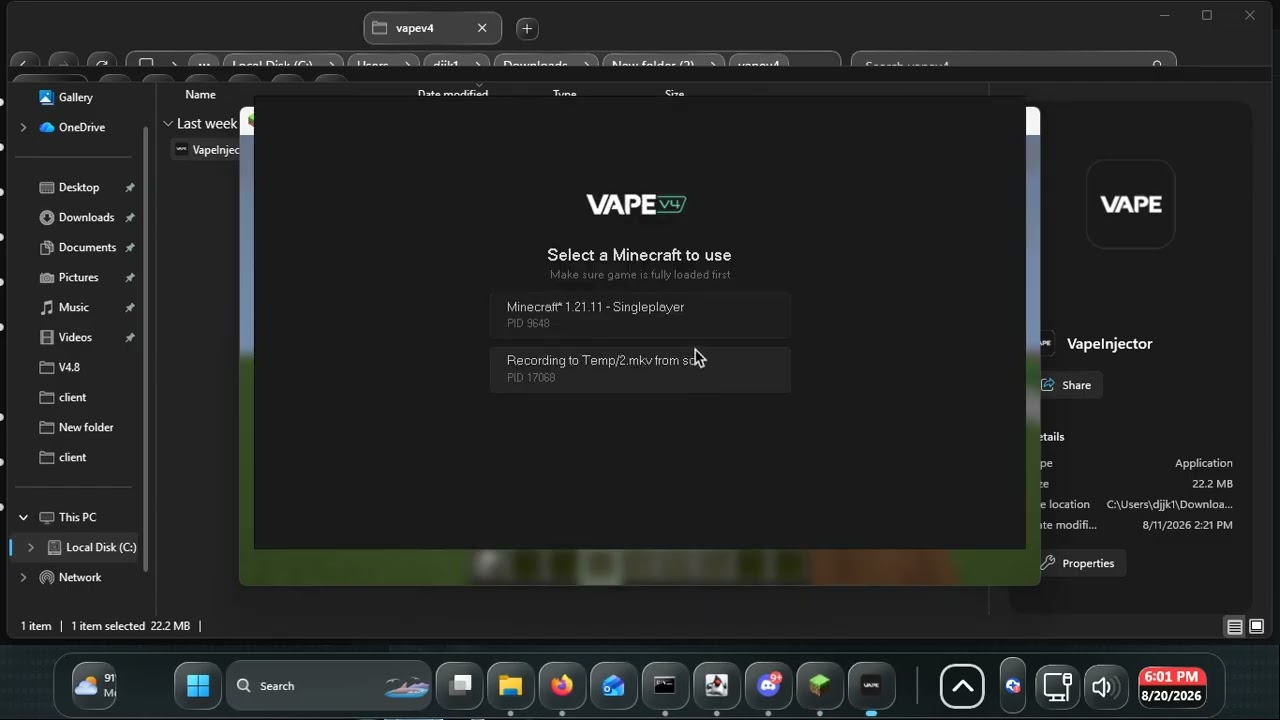Expand the Local Disk (C:) node
The height and width of the screenshot is (720, 1280).
pyautogui.click(x=30, y=547)
